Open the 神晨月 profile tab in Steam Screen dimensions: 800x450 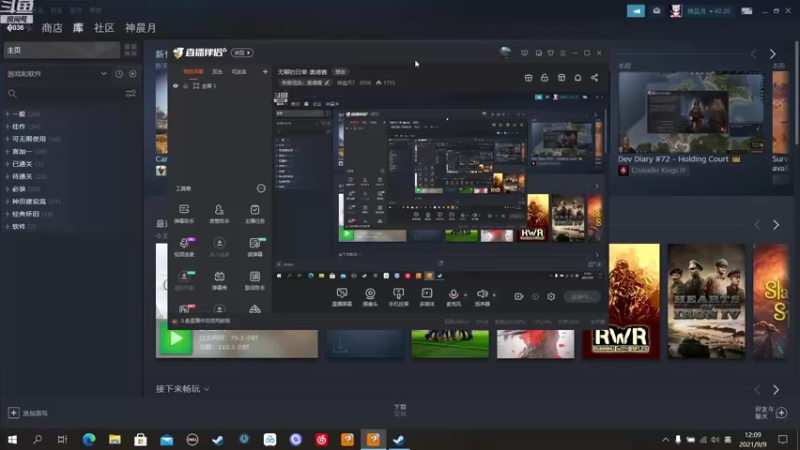click(x=141, y=28)
